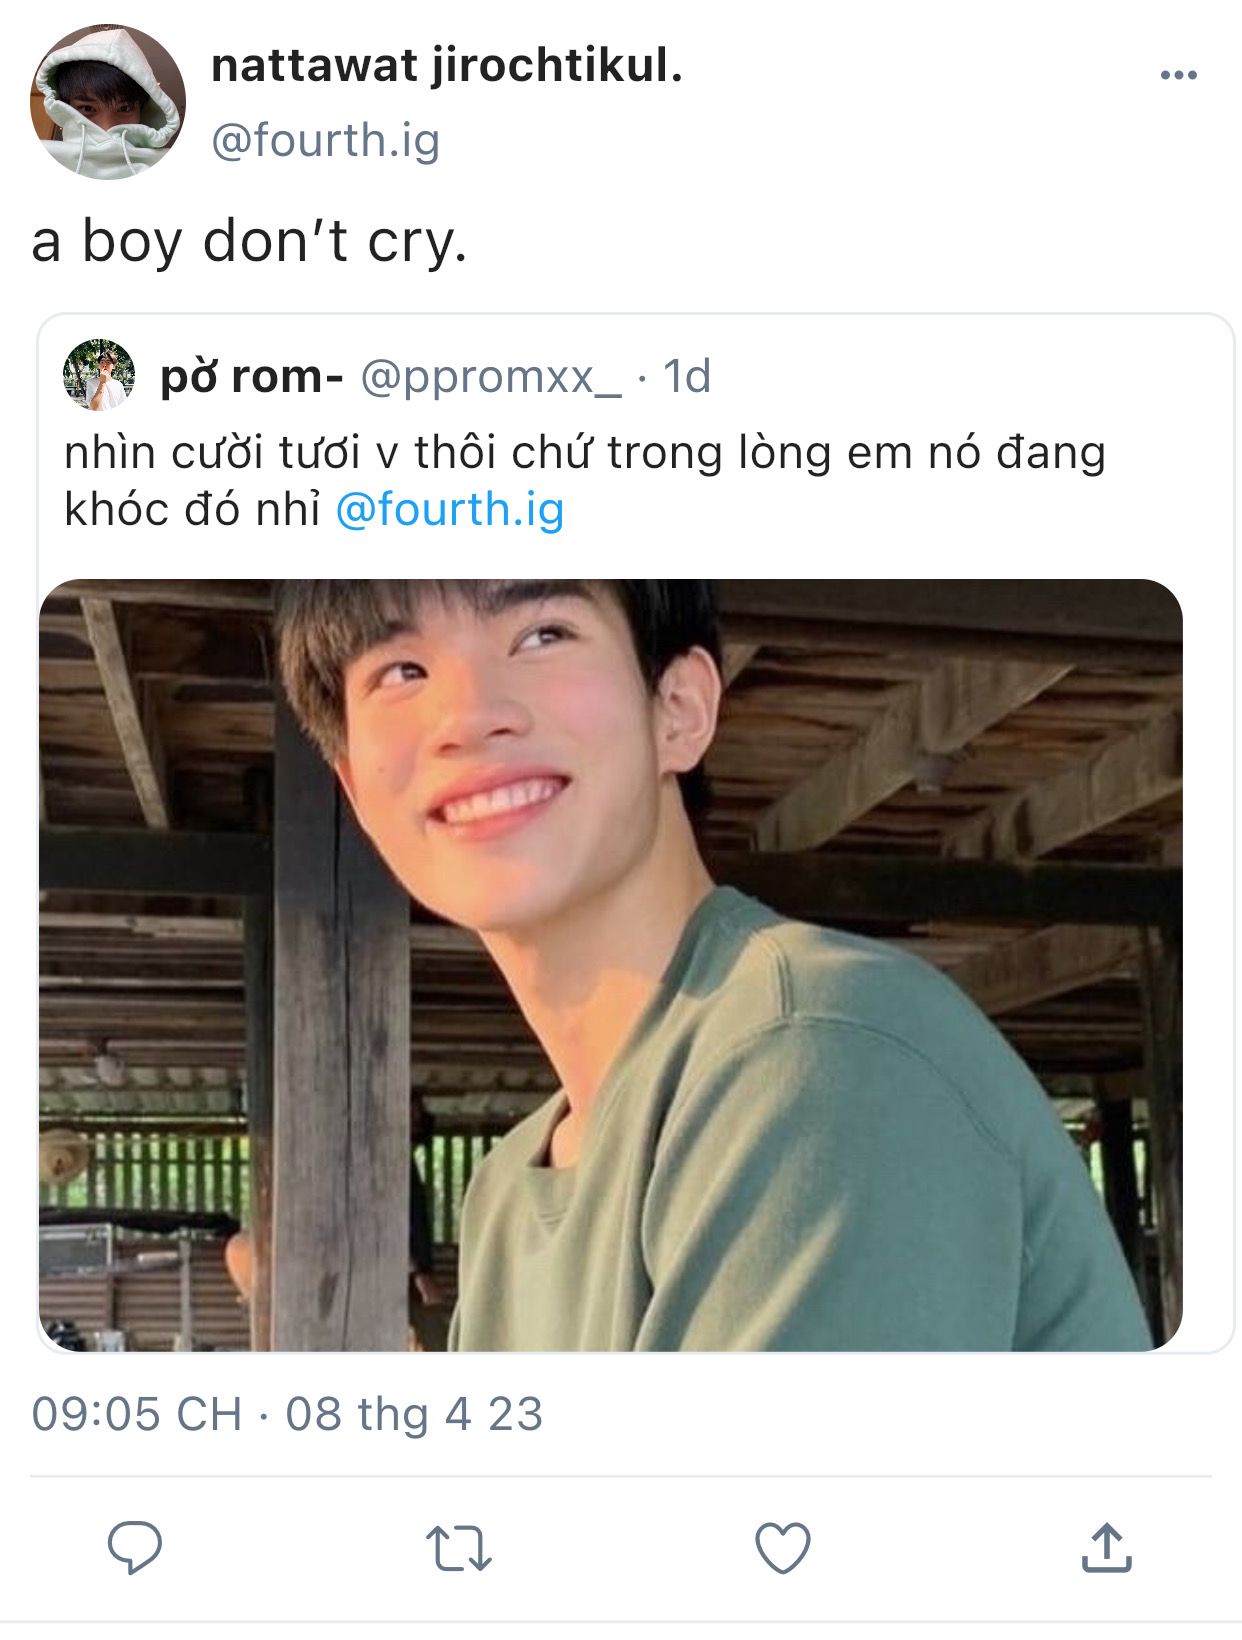Image resolution: width=1242 pixels, height=1640 pixels.
Task: Tap pờ rom-'s small round avatar
Action: (x=99, y=375)
